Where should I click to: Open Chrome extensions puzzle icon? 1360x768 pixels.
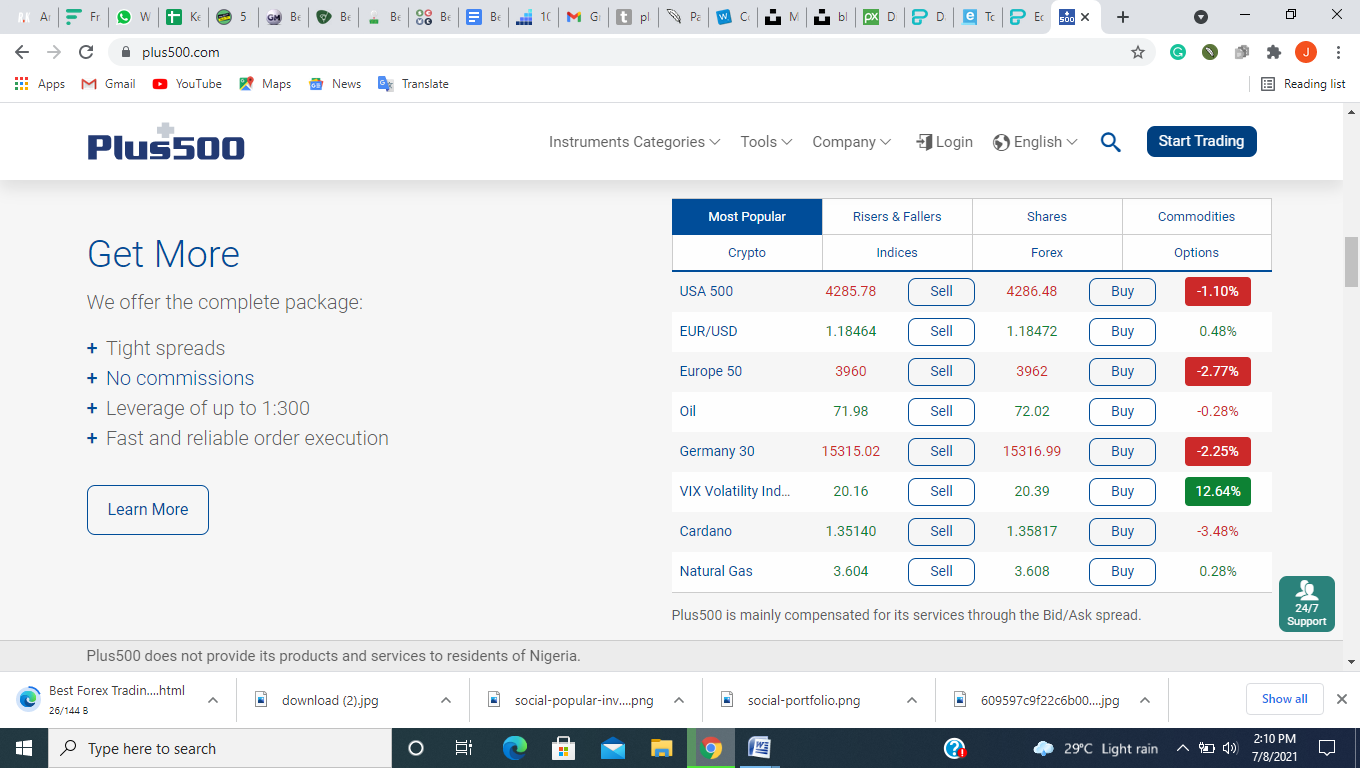pyautogui.click(x=1273, y=52)
